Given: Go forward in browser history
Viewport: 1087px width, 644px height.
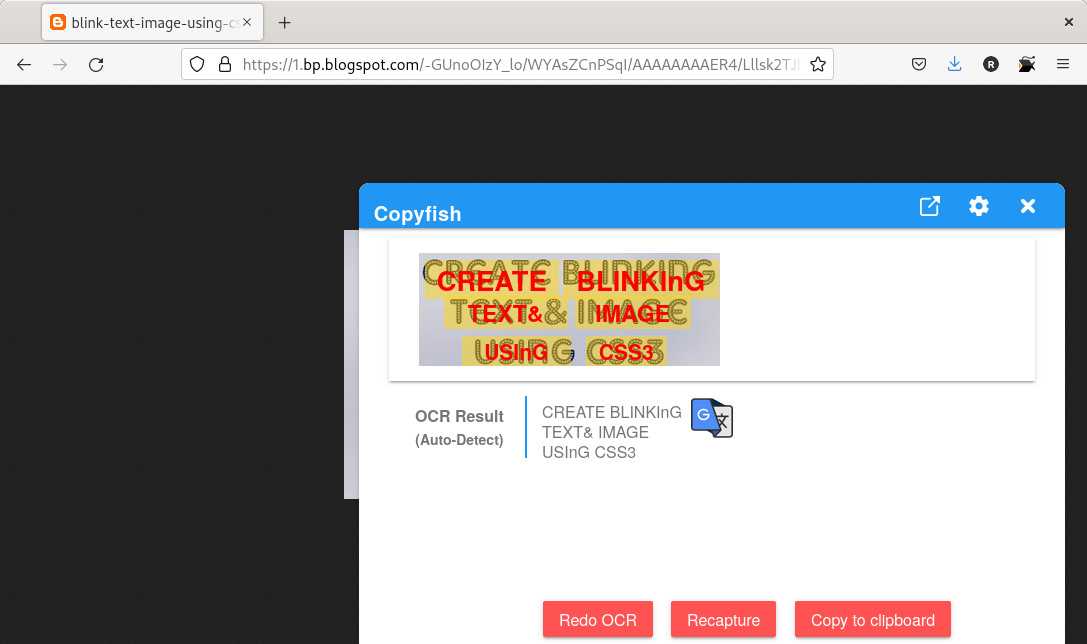Looking at the screenshot, I should coord(60,64).
